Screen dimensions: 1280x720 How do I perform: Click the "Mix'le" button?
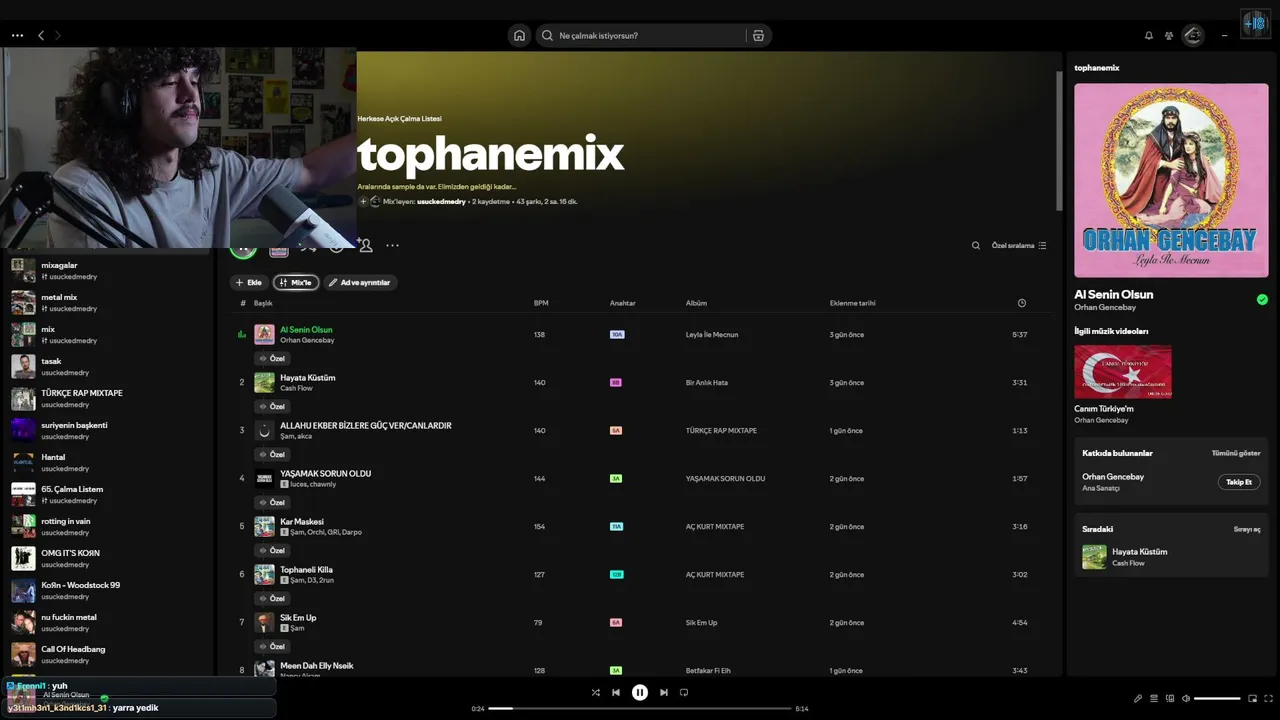pos(296,282)
